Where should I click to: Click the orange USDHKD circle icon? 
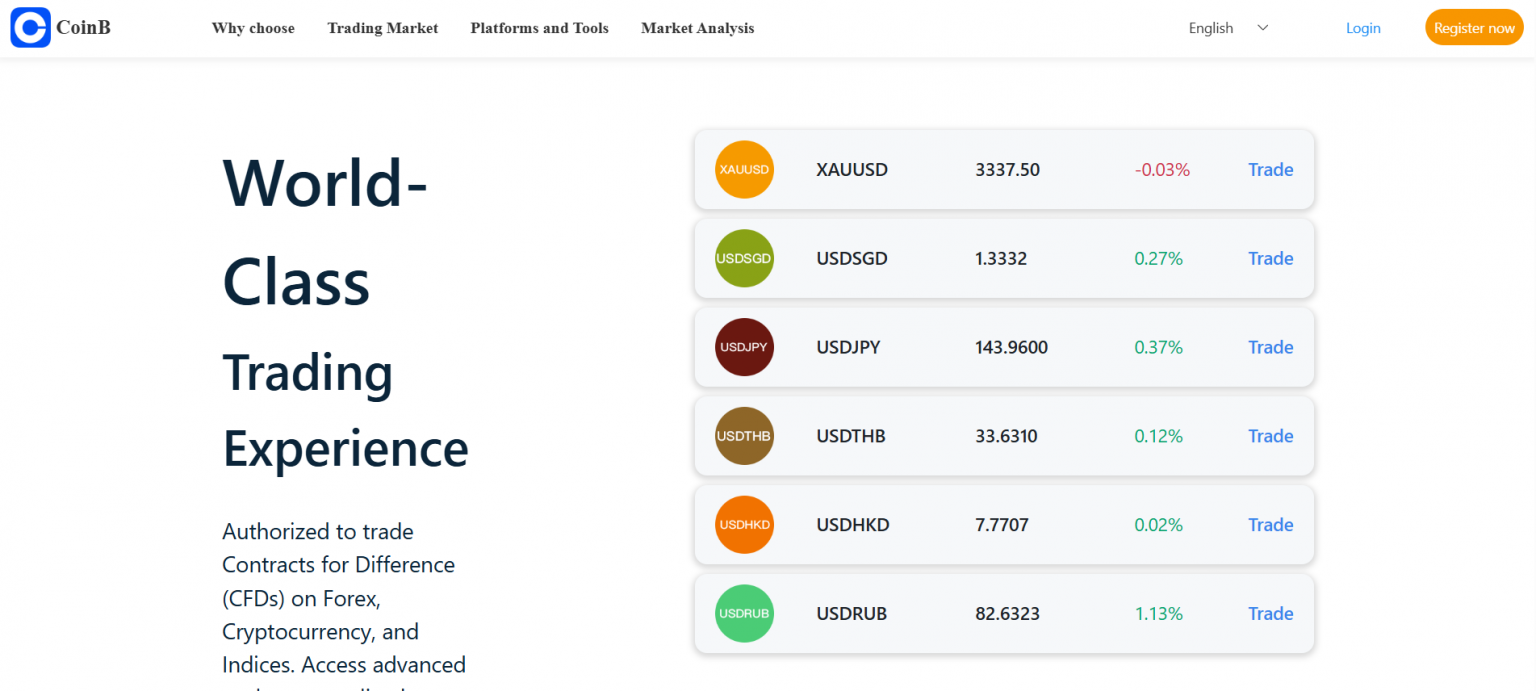(744, 525)
